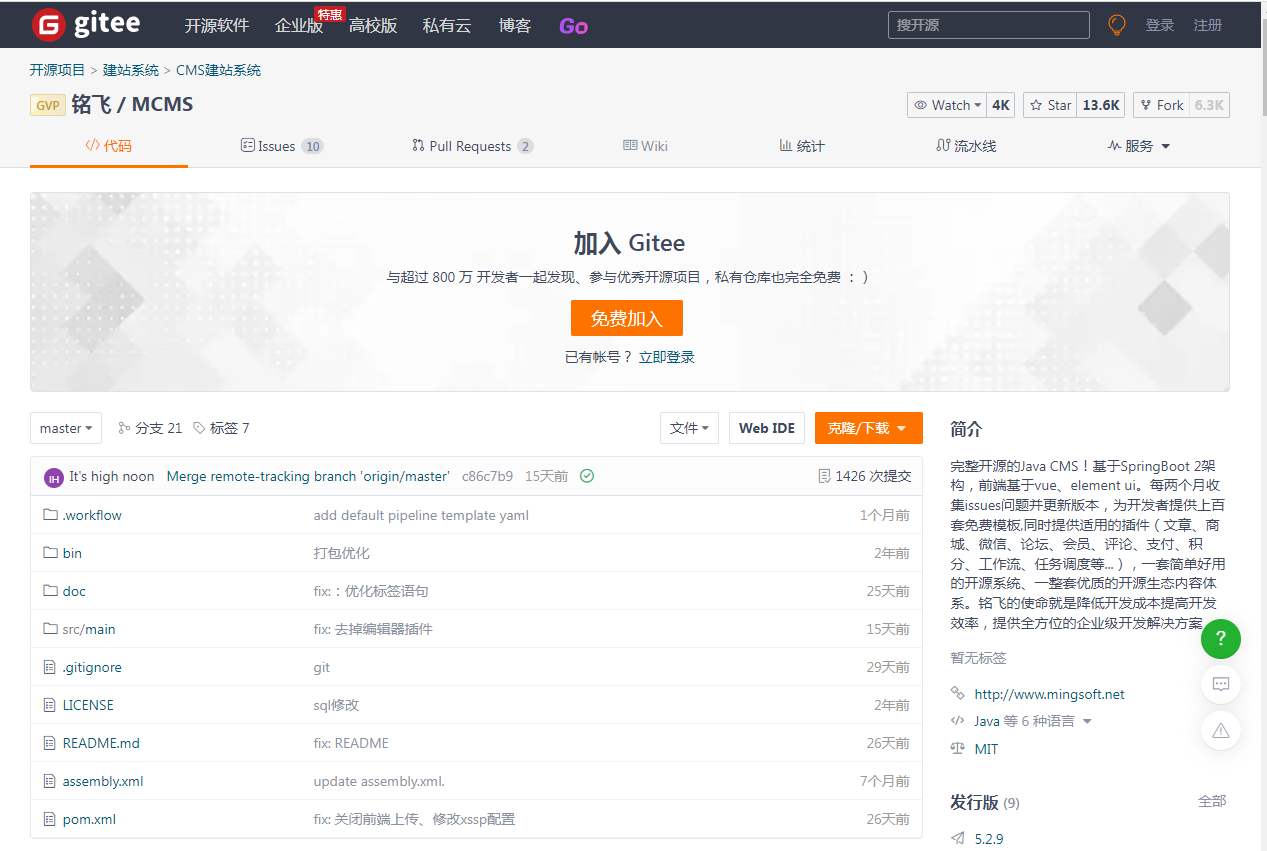Click the GVP badge beside project name

[48, 105]
